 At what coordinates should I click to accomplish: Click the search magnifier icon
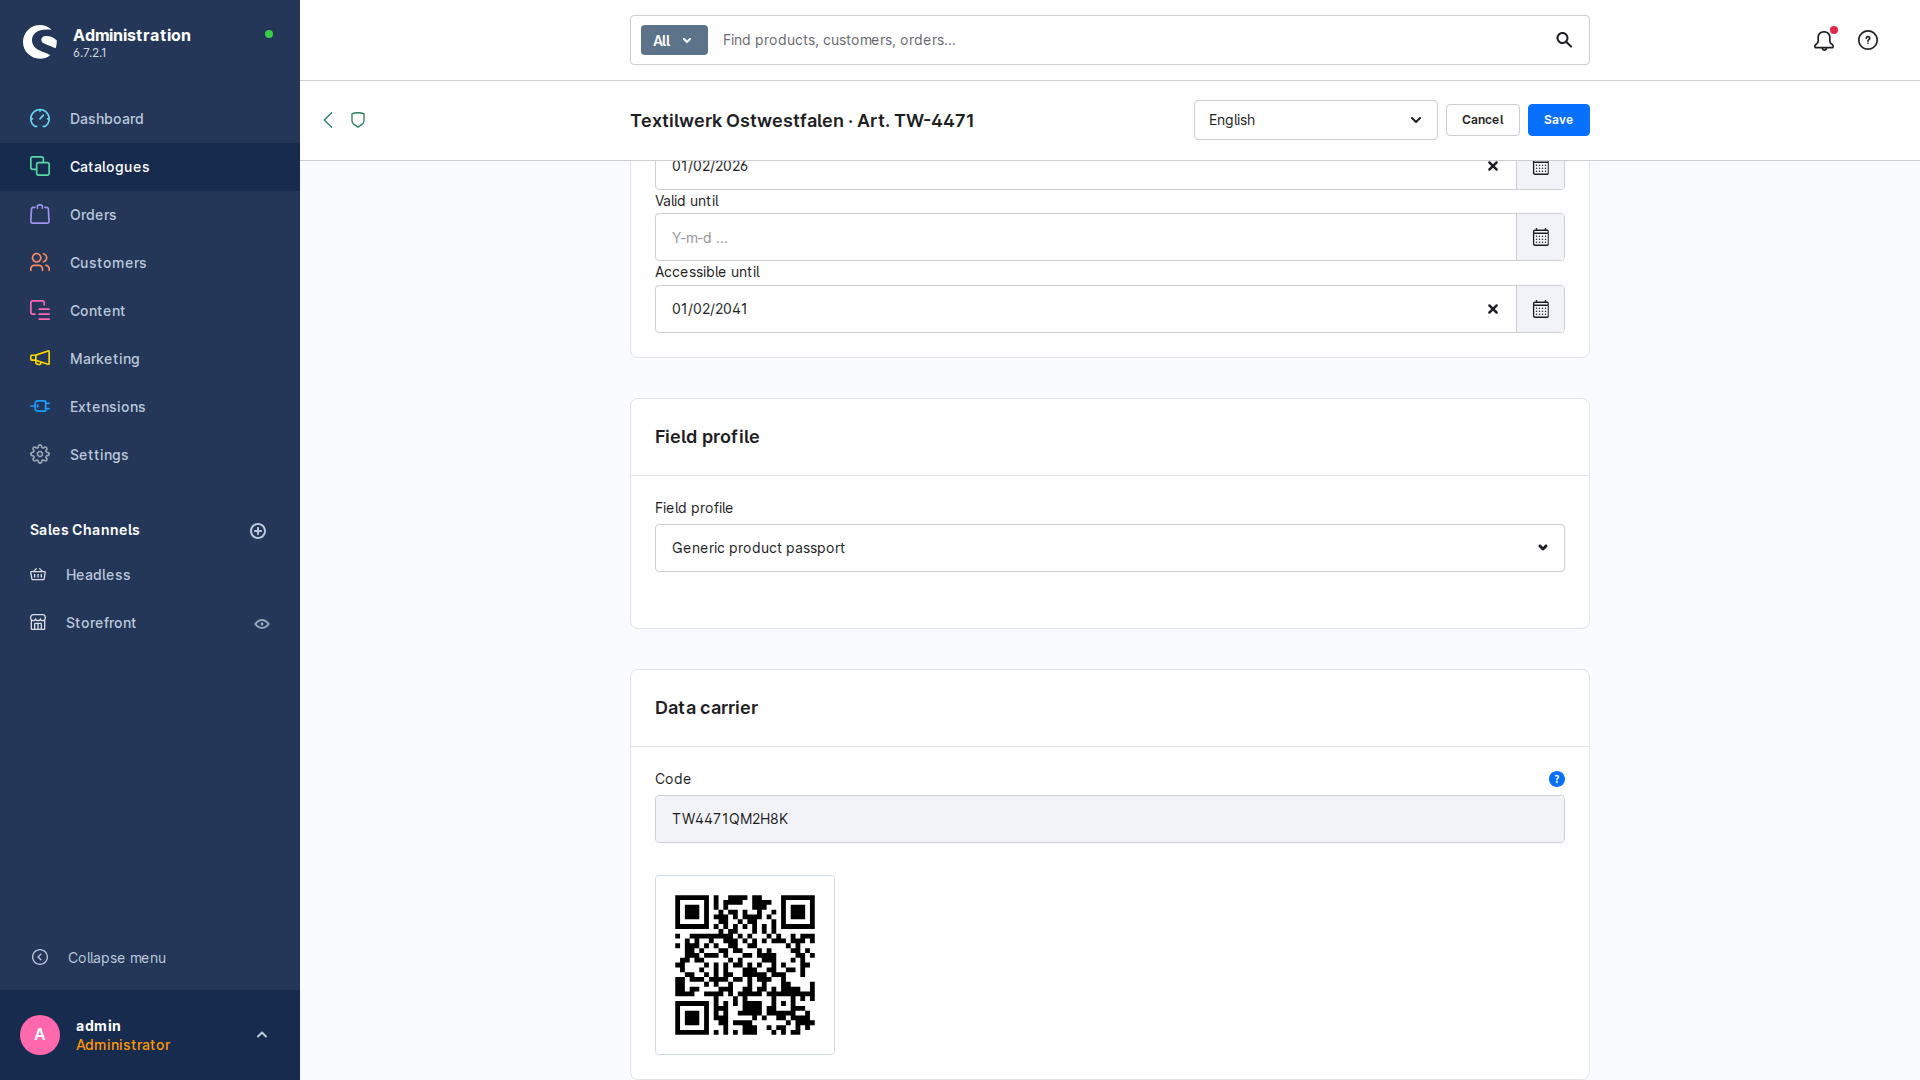[x=1564, y=40]
